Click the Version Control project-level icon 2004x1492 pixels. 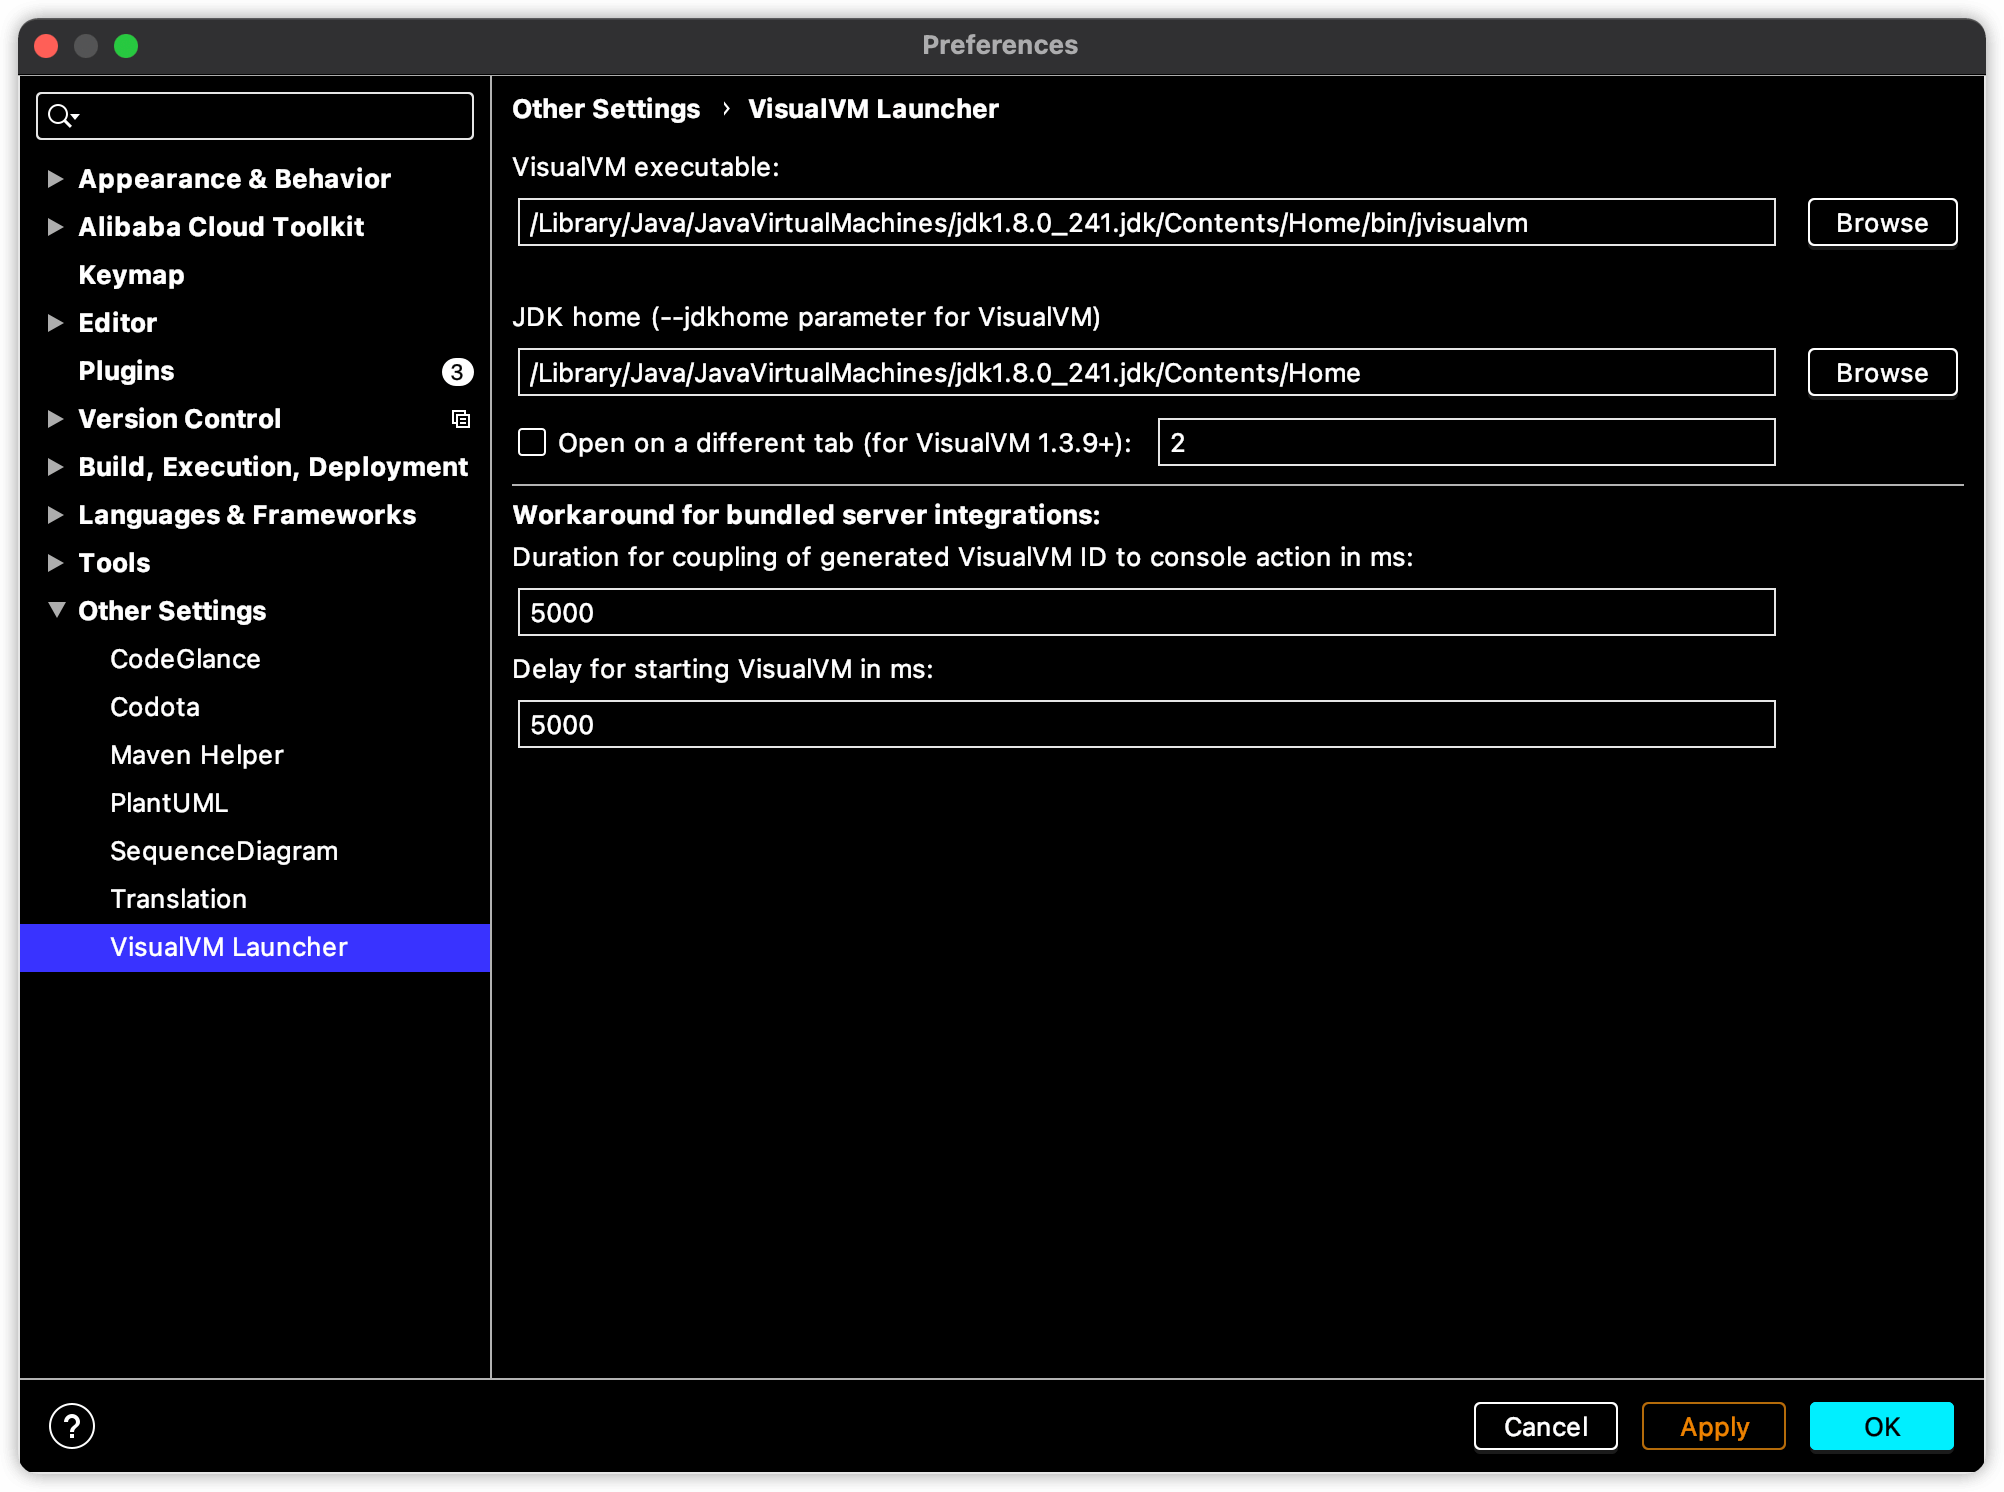pos(460,419)
